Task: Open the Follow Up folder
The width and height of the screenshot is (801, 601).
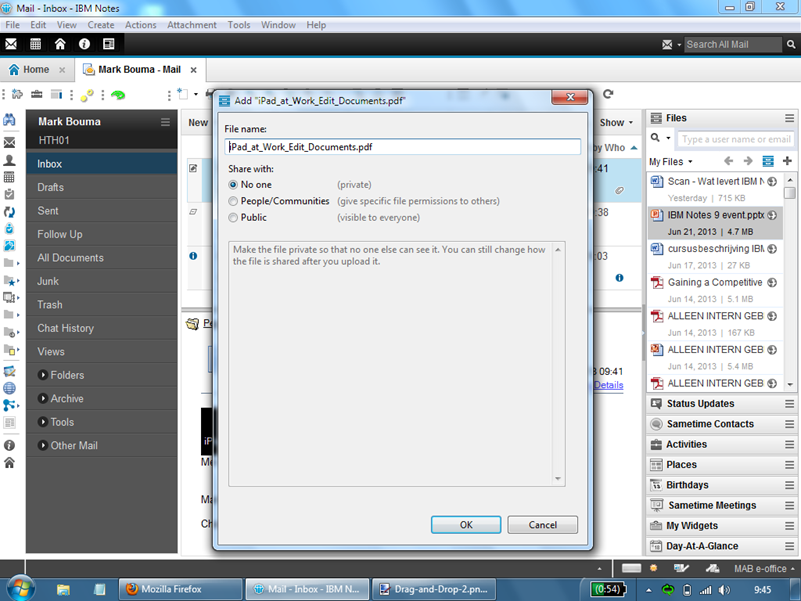Action: click(x=102, y=235)
